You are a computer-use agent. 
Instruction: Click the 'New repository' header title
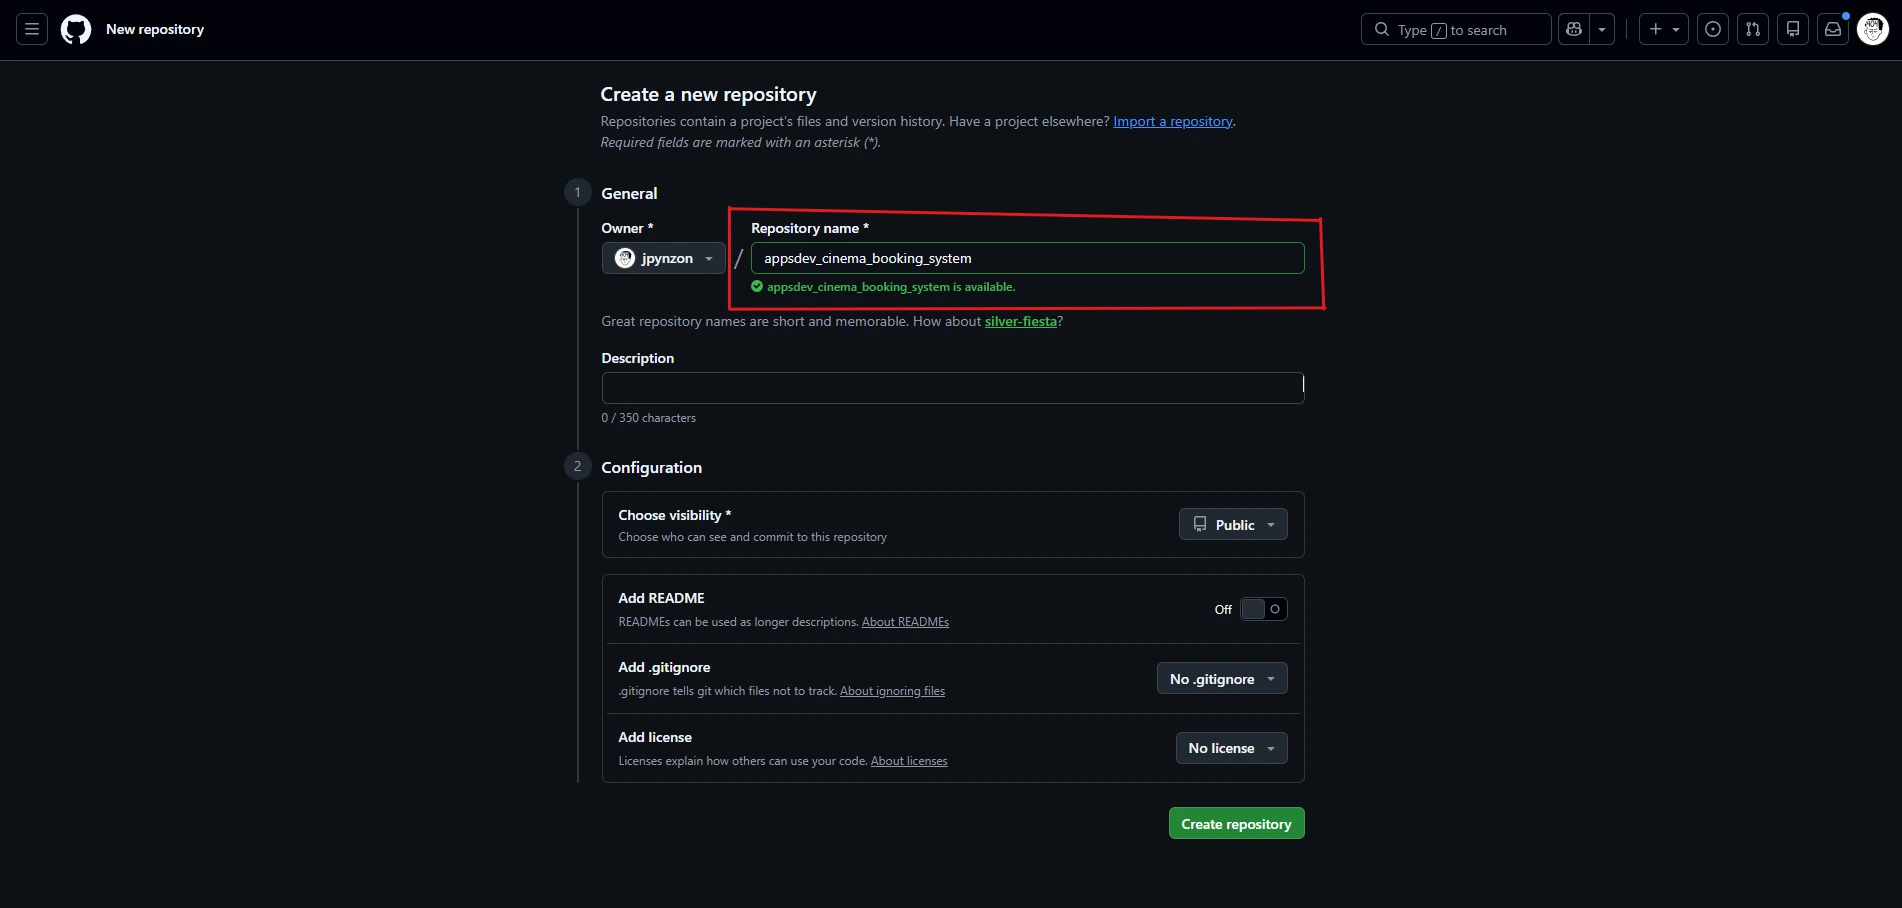pyautogui.click(x=155, y=30)
